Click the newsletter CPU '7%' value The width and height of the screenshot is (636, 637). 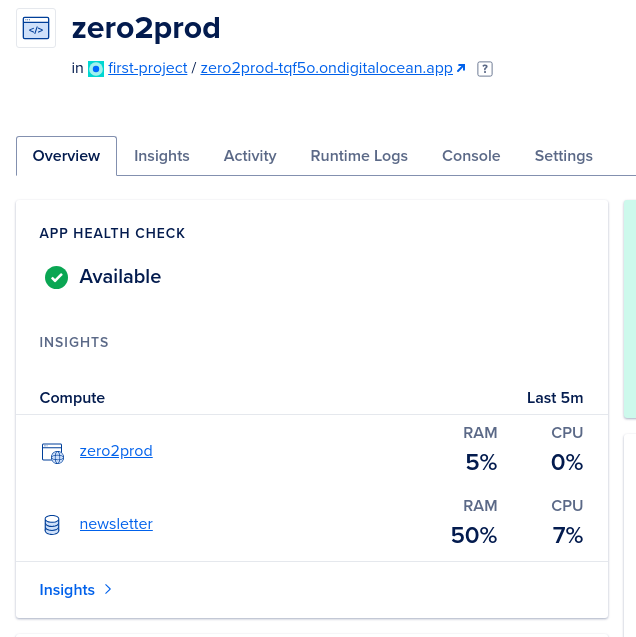pos(568,535)
